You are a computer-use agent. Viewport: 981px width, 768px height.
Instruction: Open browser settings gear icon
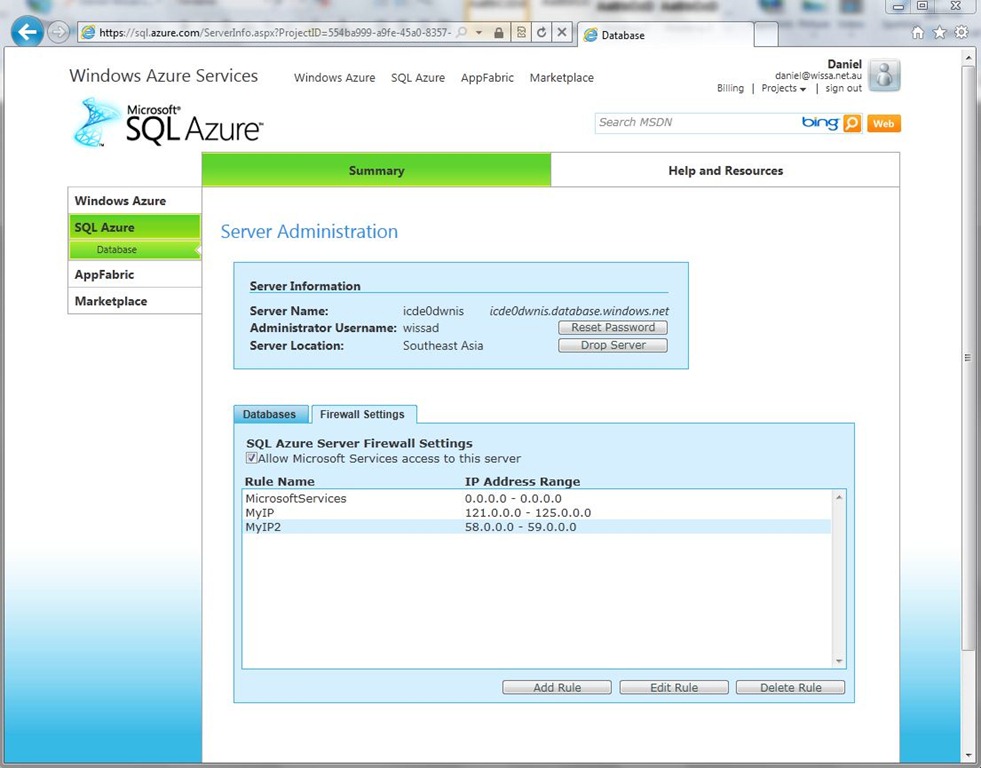click(961, 33)
